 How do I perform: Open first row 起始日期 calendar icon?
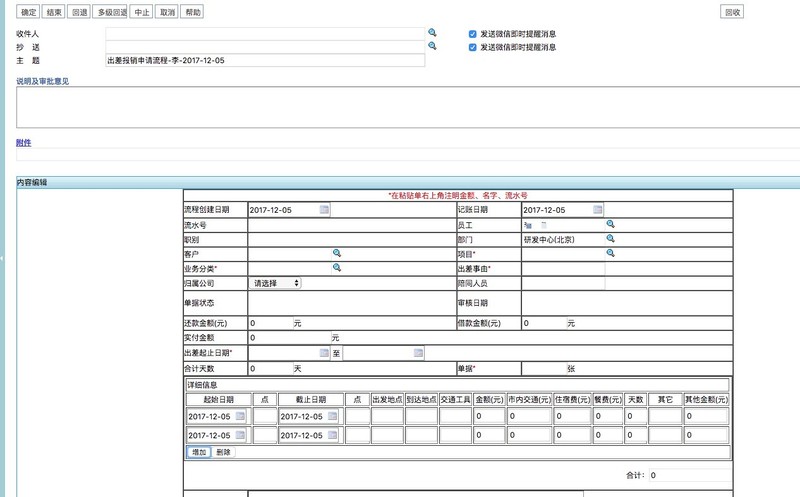[240, 416]
